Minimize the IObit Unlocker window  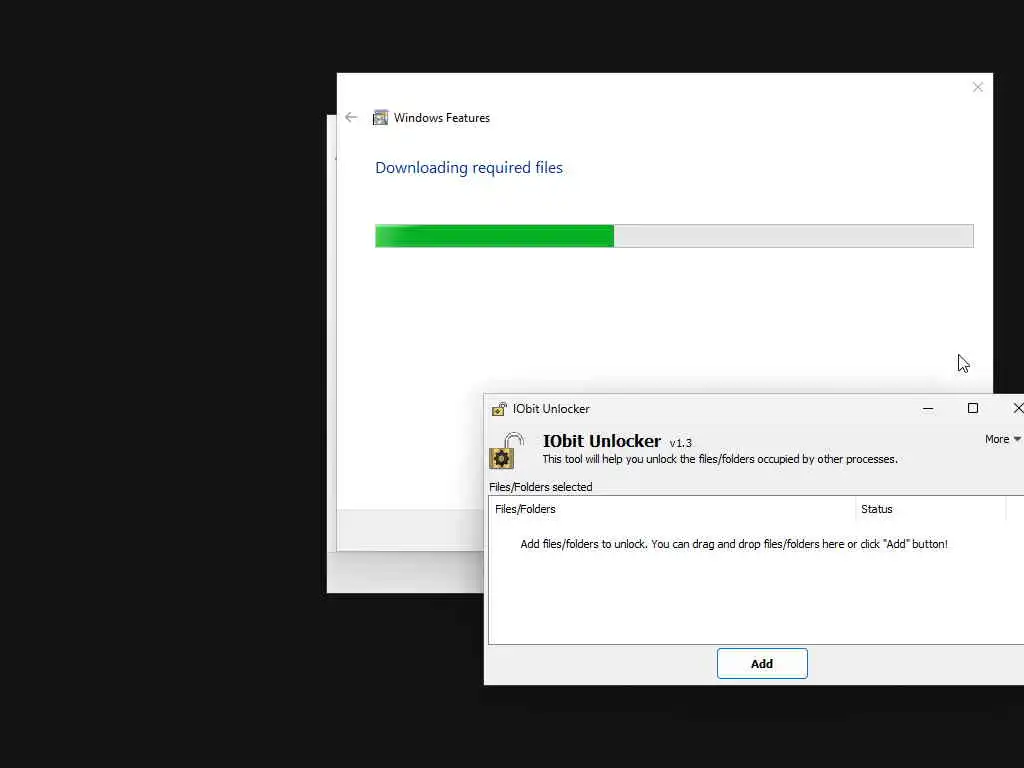point(928,409)
